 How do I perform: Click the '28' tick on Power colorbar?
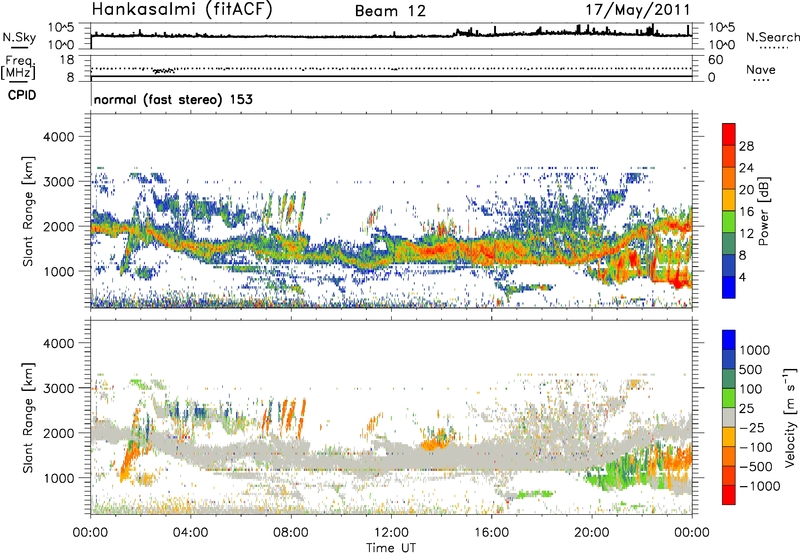pos(746,146)
